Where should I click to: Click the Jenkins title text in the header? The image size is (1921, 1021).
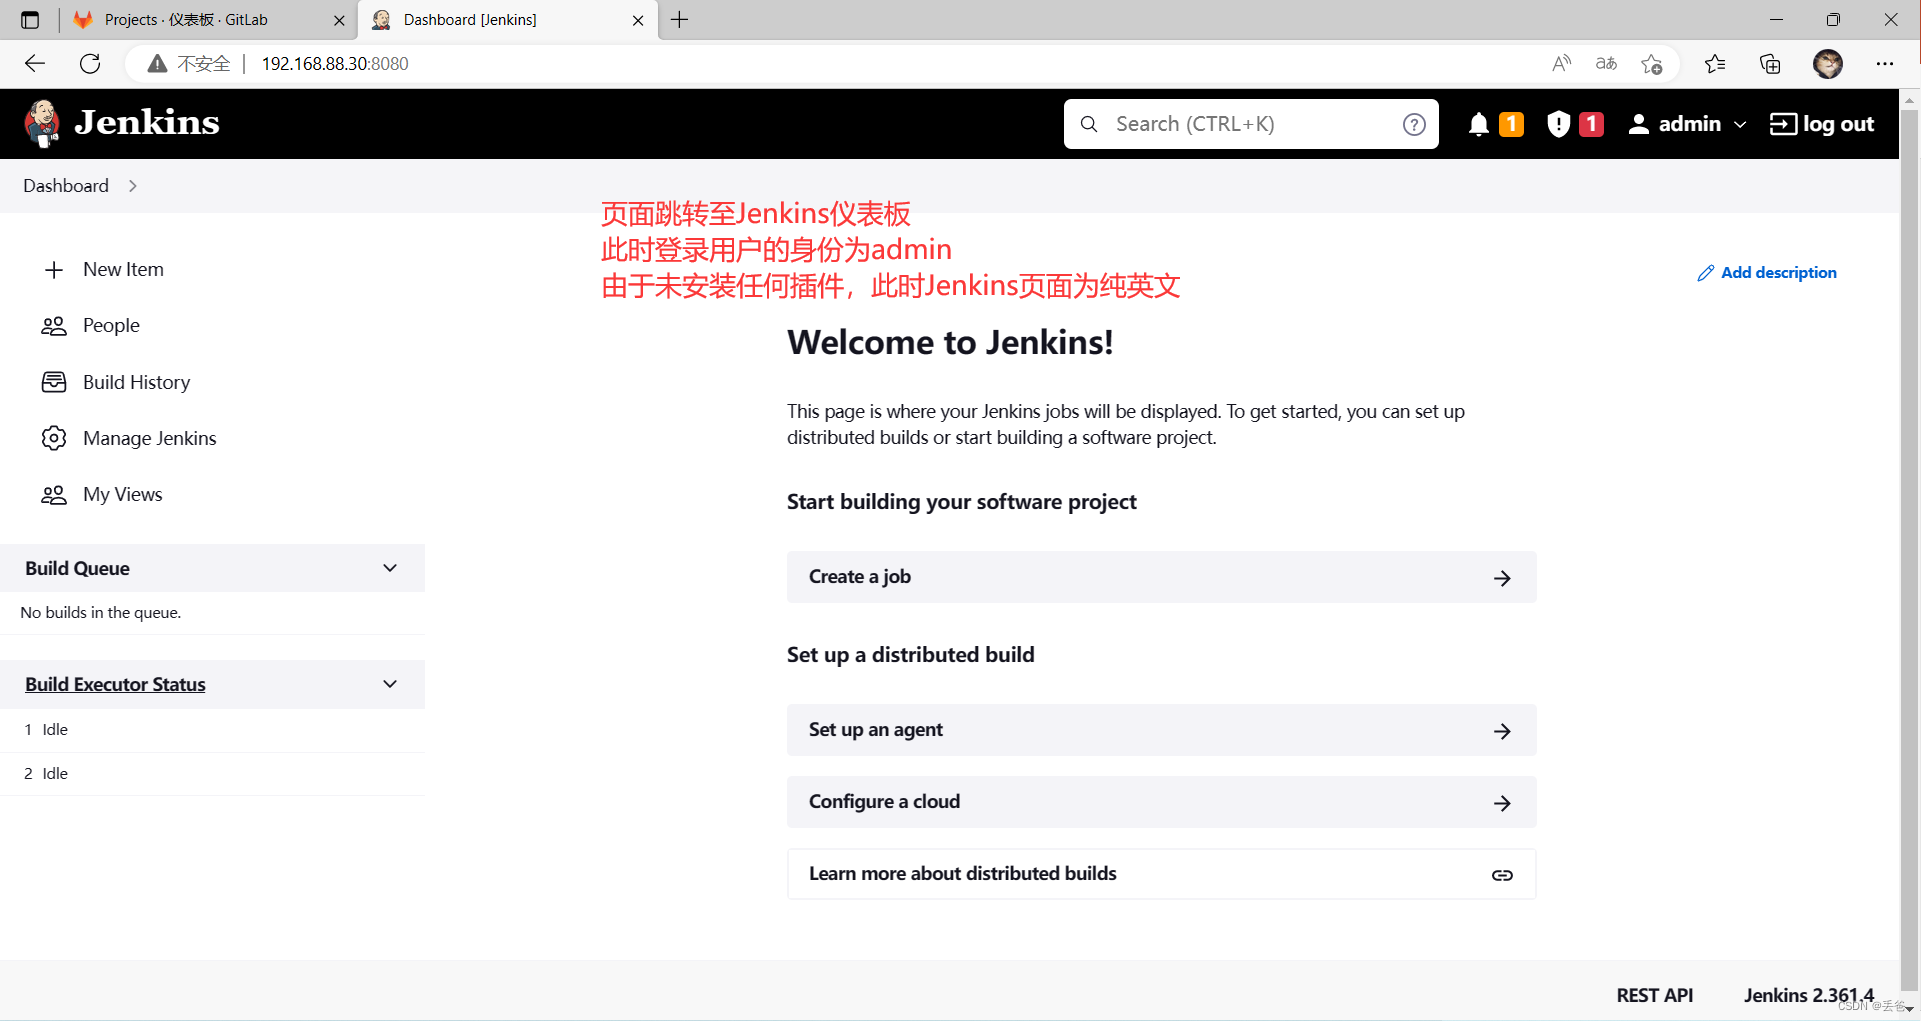(147, 123)
